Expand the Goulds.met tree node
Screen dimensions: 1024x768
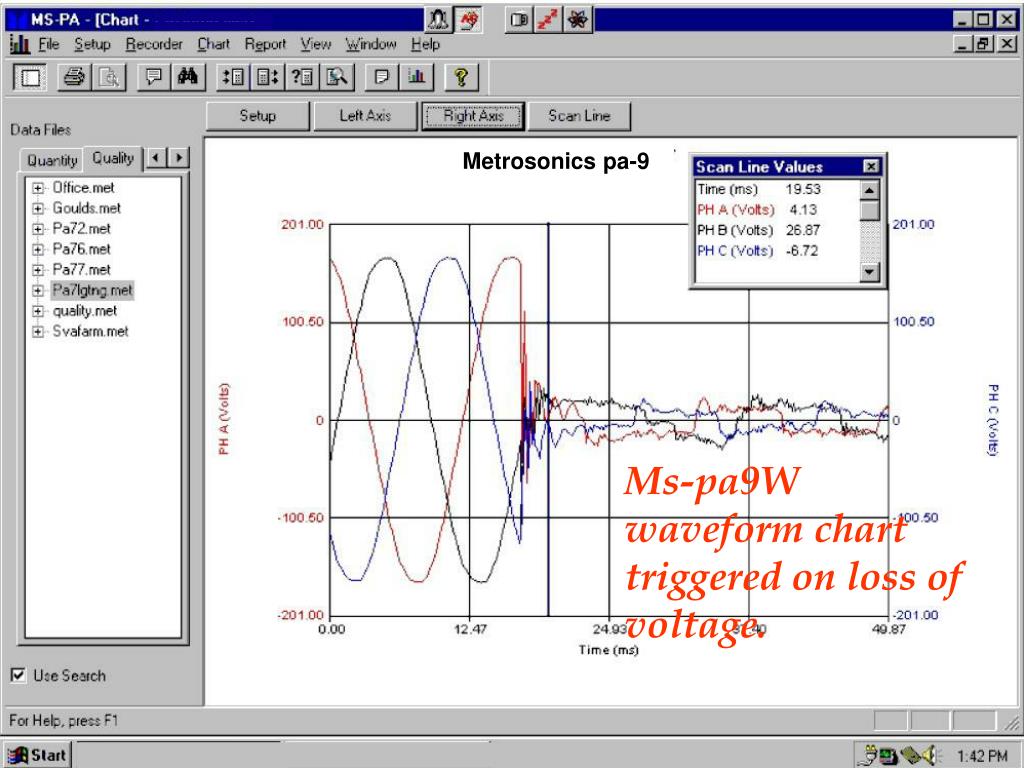(38, 209)
